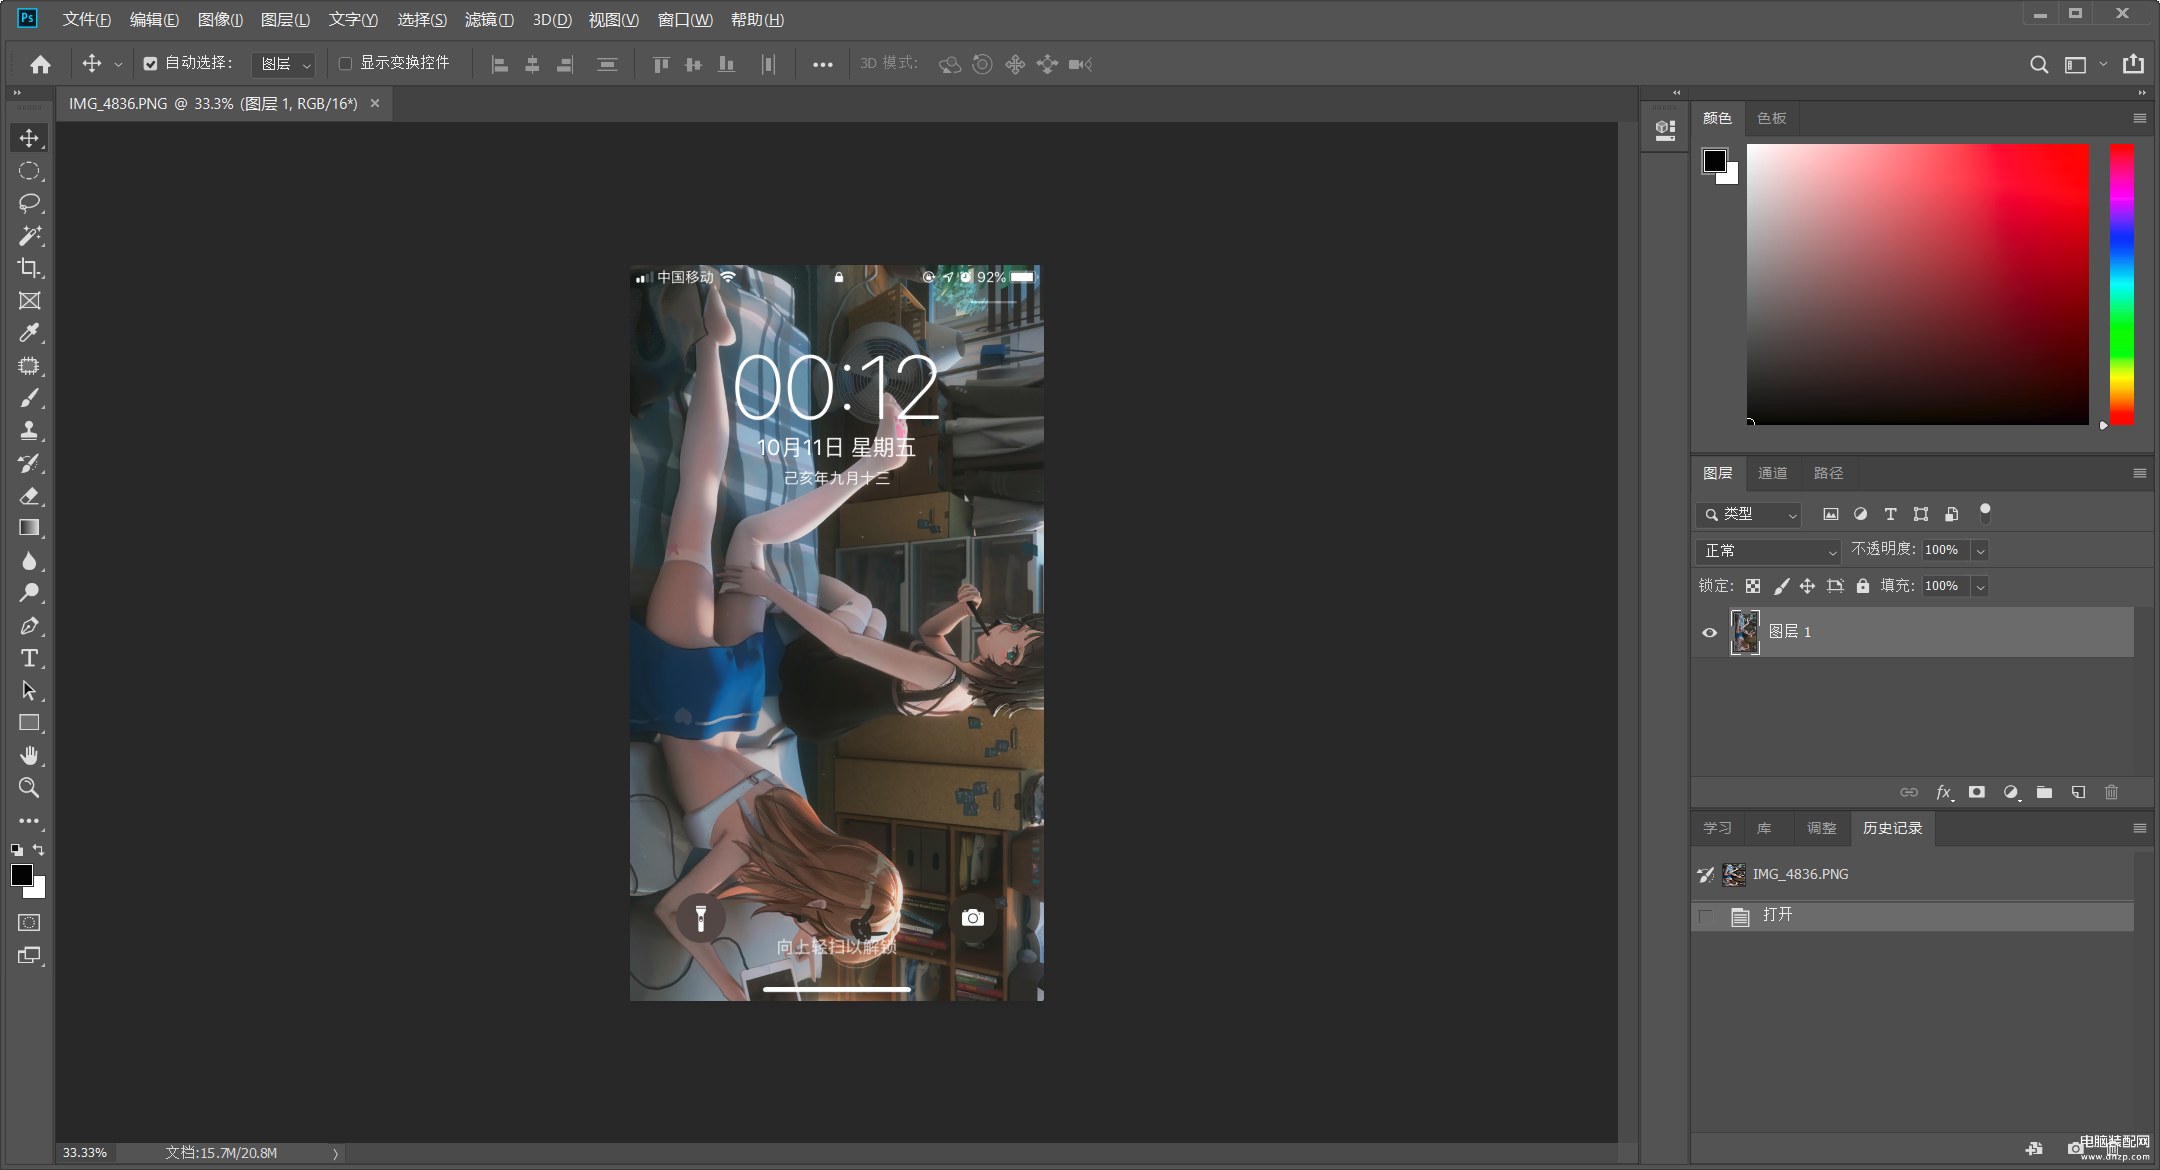
Task: Select the Clone Stamp tool
Action: (29, 431)
